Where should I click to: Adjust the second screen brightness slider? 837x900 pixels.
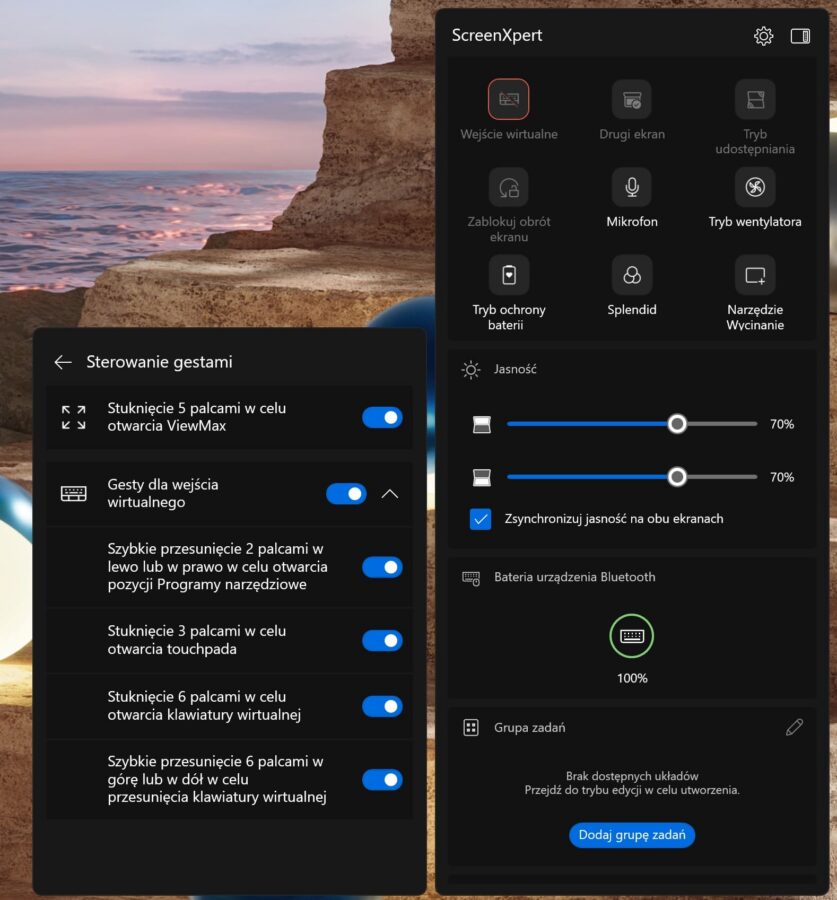(677, 477)
